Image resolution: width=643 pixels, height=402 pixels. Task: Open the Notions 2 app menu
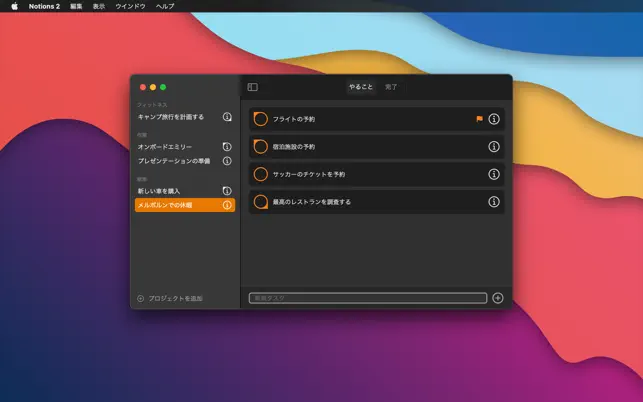coord(44,6)
